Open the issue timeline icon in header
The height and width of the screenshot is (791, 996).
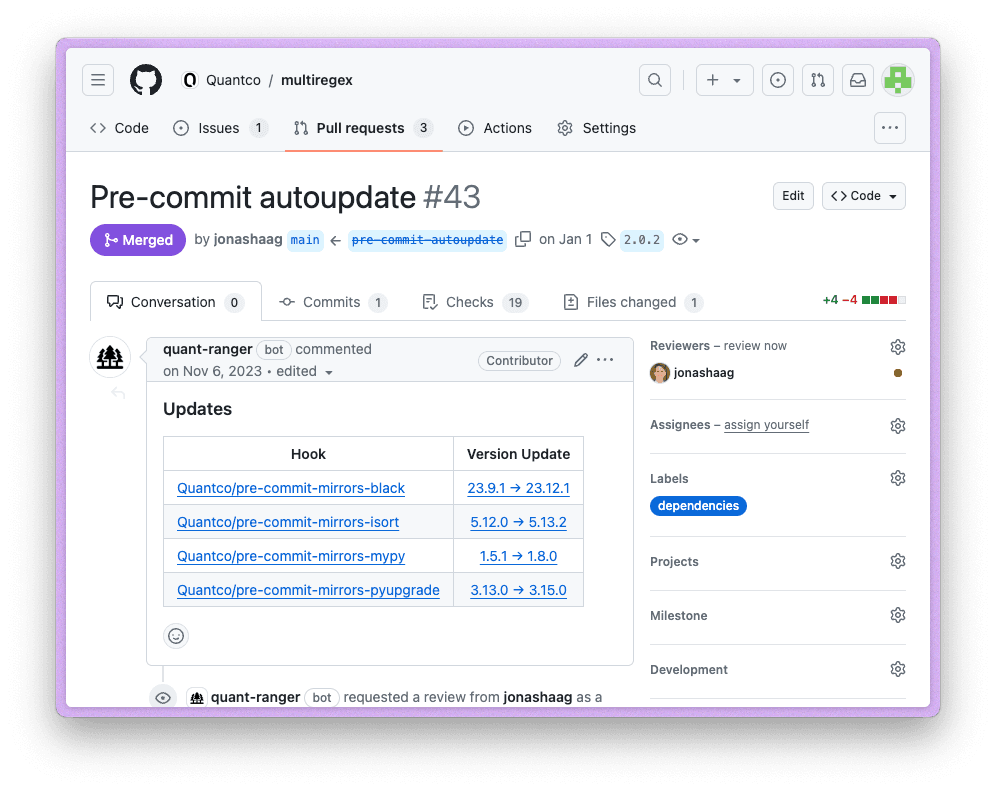(x=778, y=80)
